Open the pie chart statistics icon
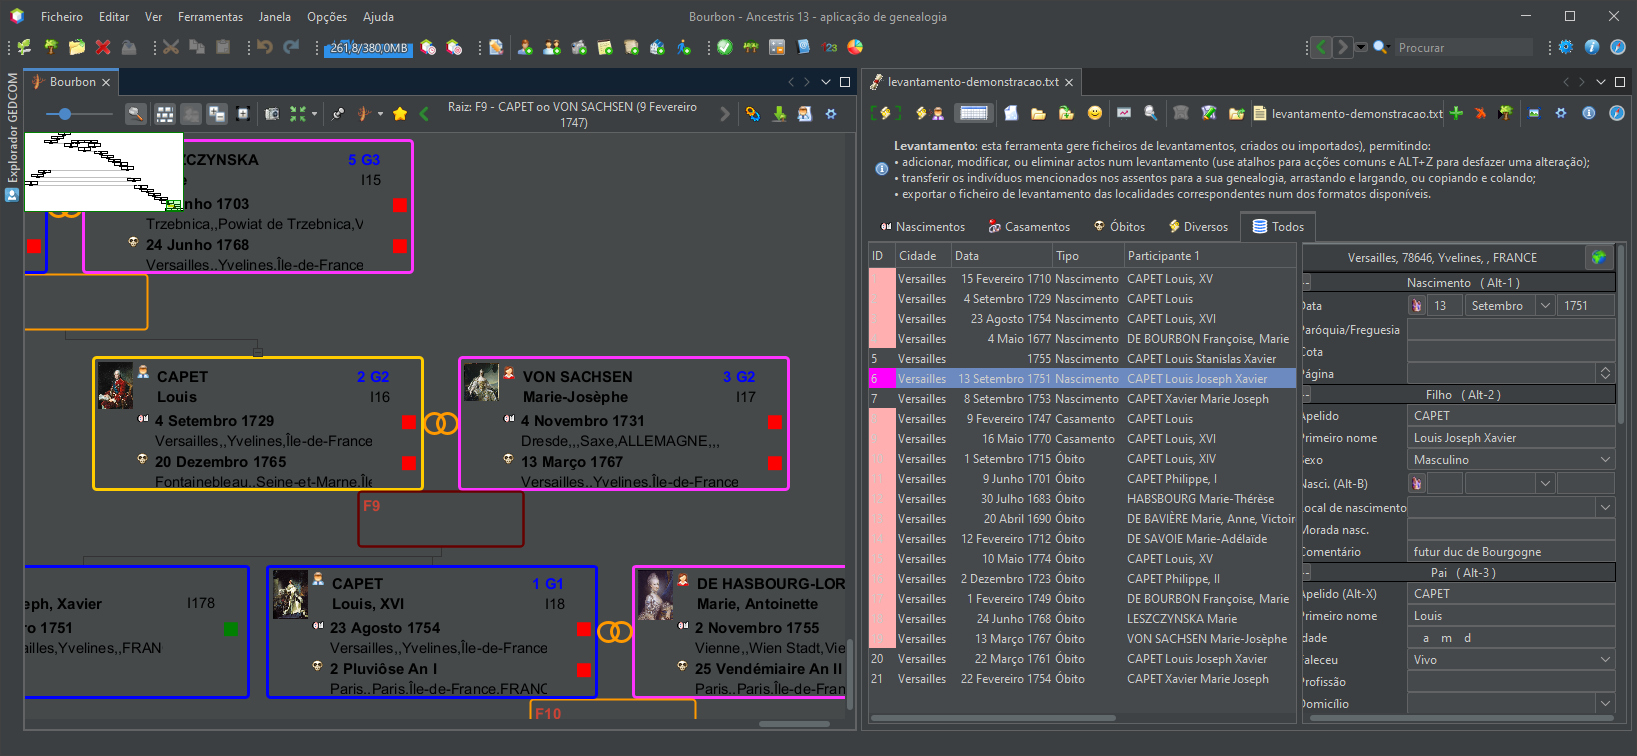The width and height of the screenshot is (1637, 756). click(x=855, y=47)
